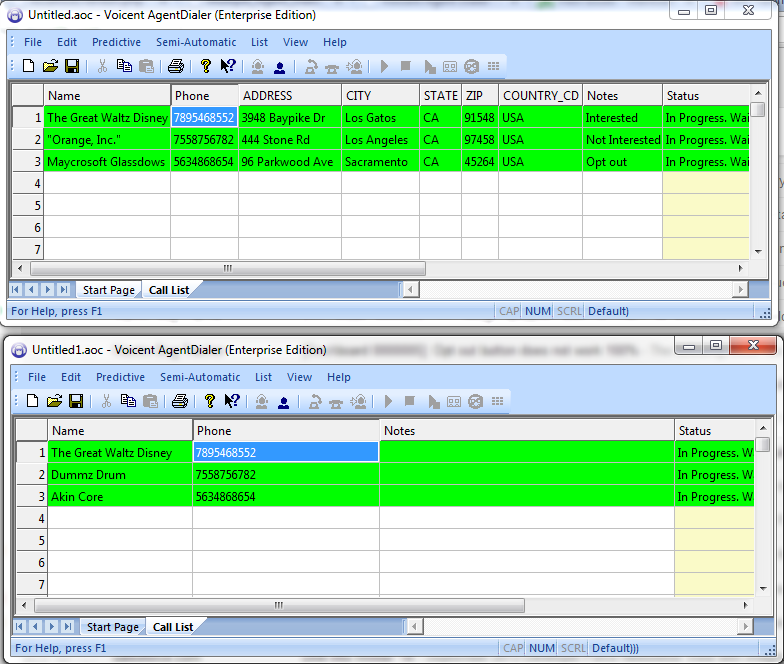The image size is (784, 664).
Task: Click Cut scissors icon in Untitled.aoc window
Action: [102, 66]
